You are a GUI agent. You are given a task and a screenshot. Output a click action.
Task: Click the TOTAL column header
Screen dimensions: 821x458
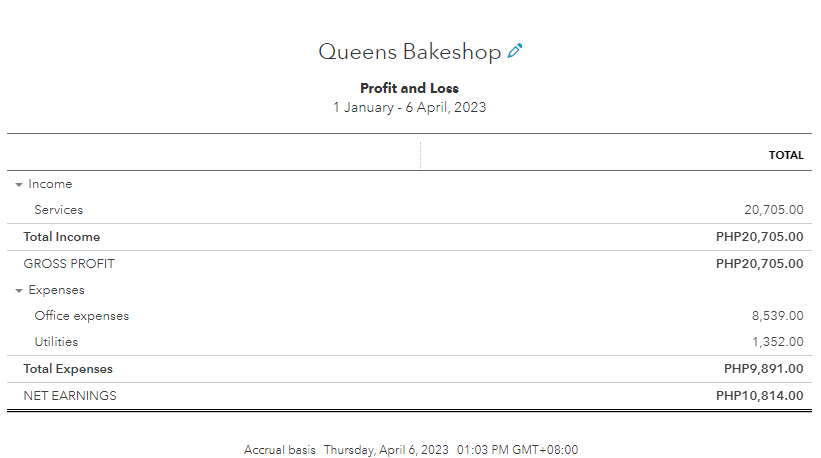click(785, 156)
